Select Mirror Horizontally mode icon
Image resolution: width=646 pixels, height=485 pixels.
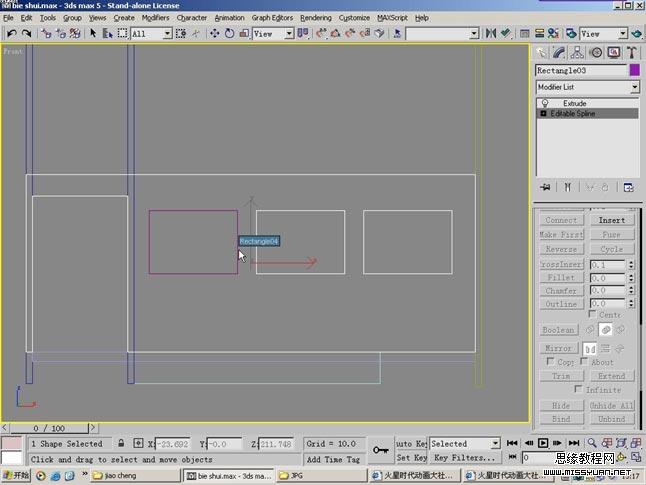click(x=590, y=349)
